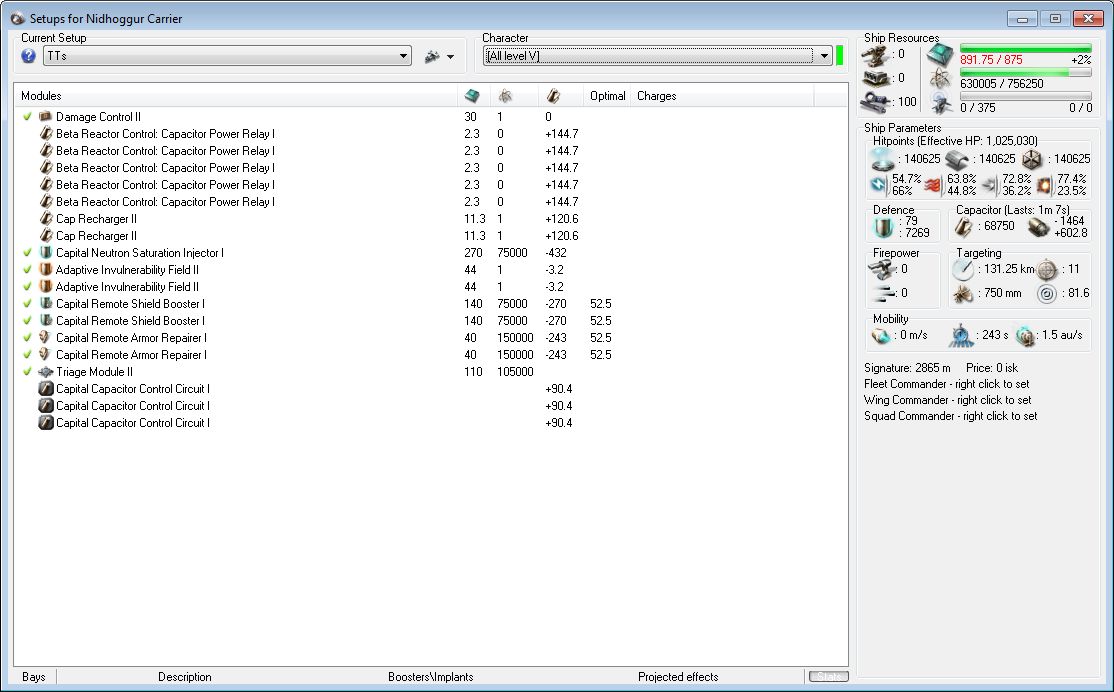Click the green indicator beside Character dropdown
Image resolution: width=1114 pixels, height=692 pixels.
tap(839, 55)
